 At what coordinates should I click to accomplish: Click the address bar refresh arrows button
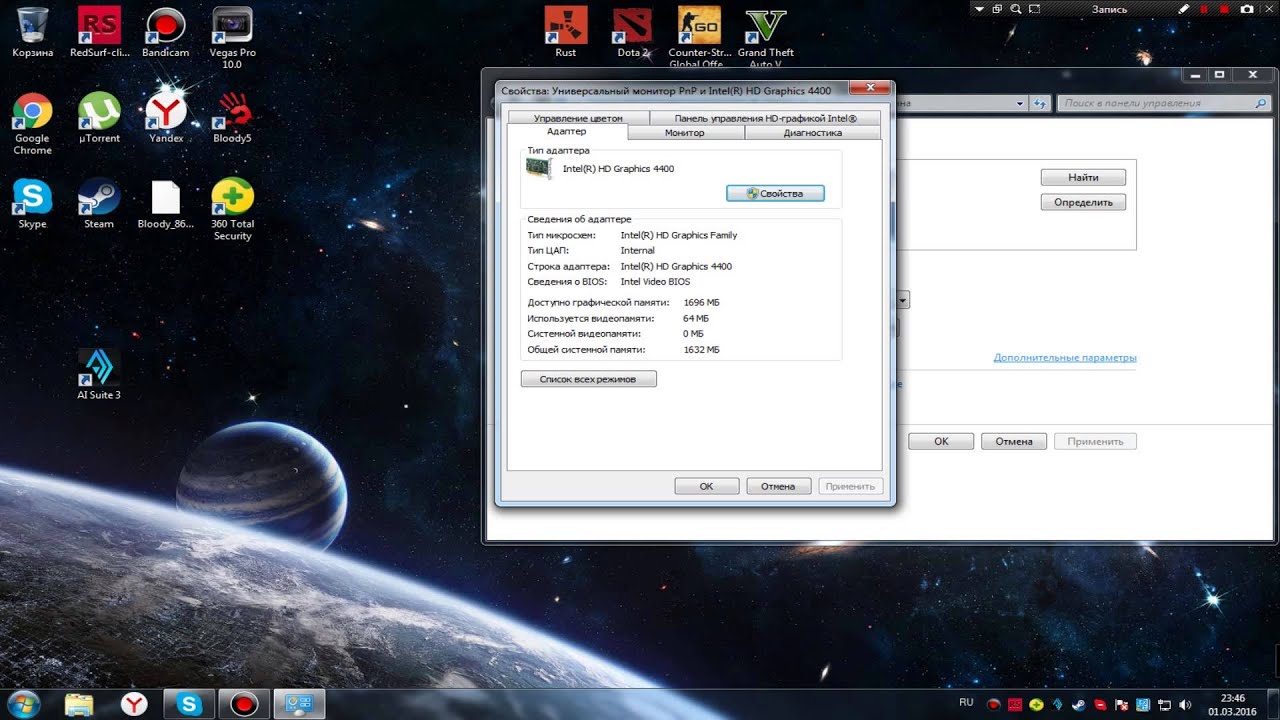coord(1040,103)
